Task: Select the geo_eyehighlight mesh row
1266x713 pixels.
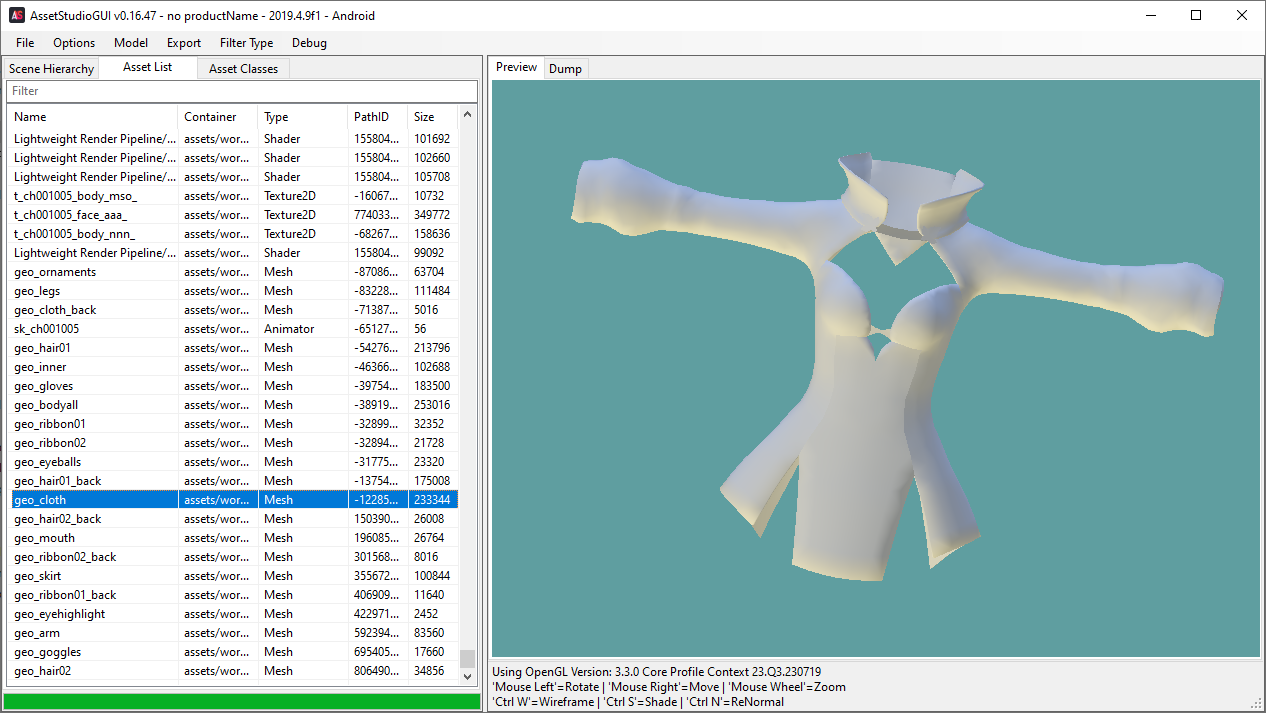Action: (234, 614)
